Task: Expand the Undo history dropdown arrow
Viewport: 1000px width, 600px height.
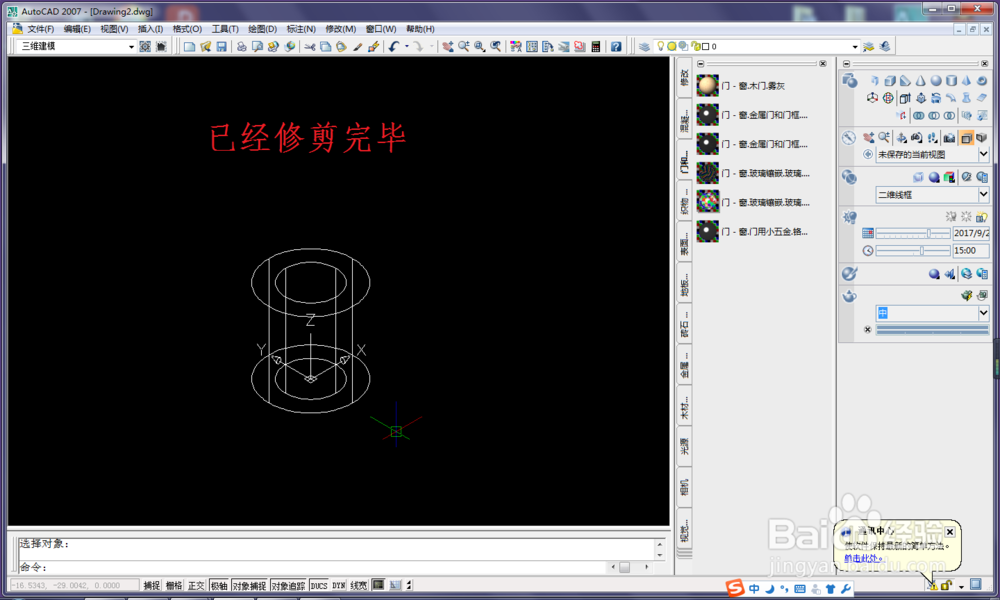Action: 407,47
